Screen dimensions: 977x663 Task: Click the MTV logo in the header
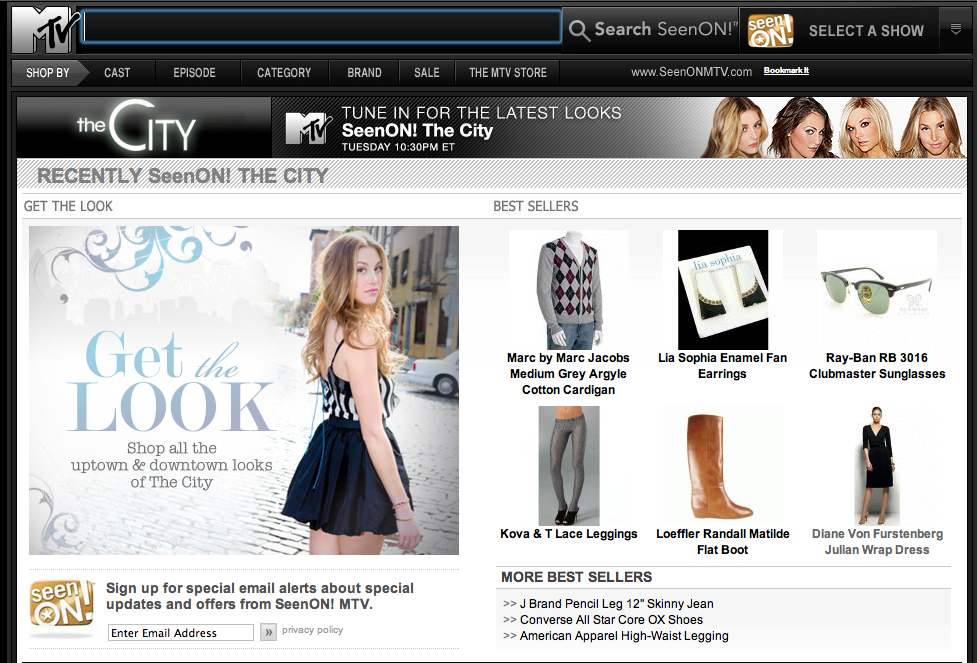[45, 30]
